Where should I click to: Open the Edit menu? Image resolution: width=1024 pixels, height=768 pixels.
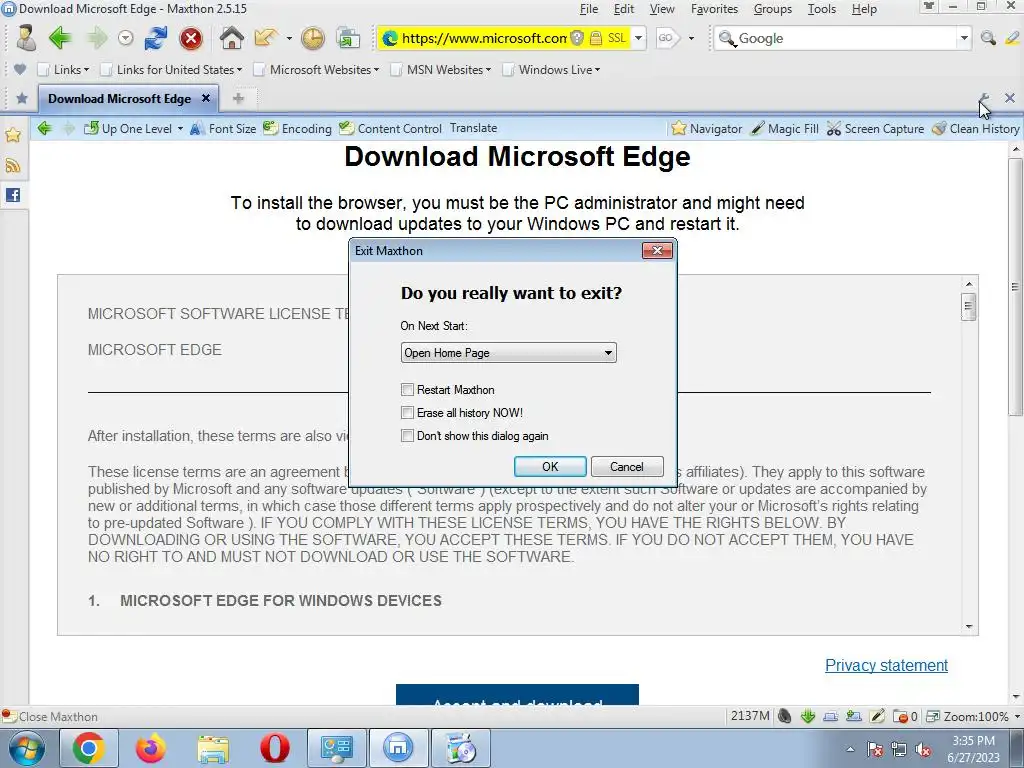click(624, 9)
